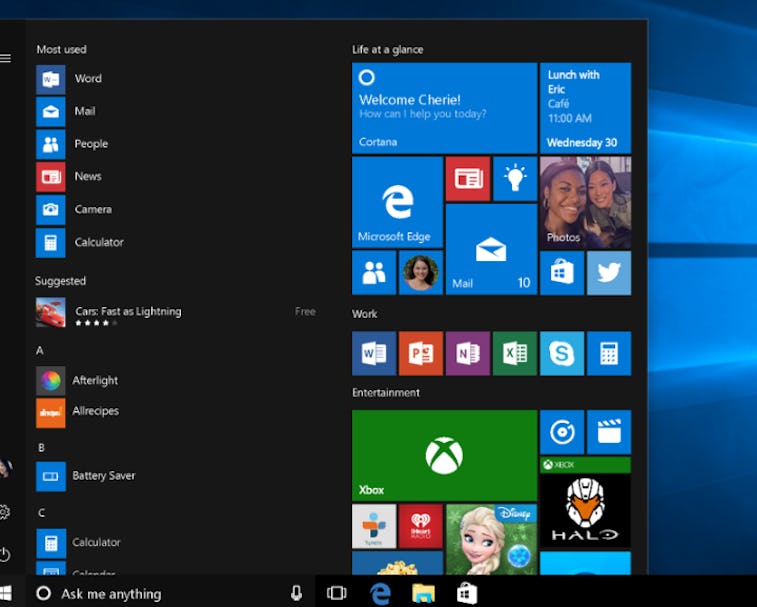Screen dimensions: 757x607
Task: Click the microphone icon in search bar
Action: click(296, 593)
